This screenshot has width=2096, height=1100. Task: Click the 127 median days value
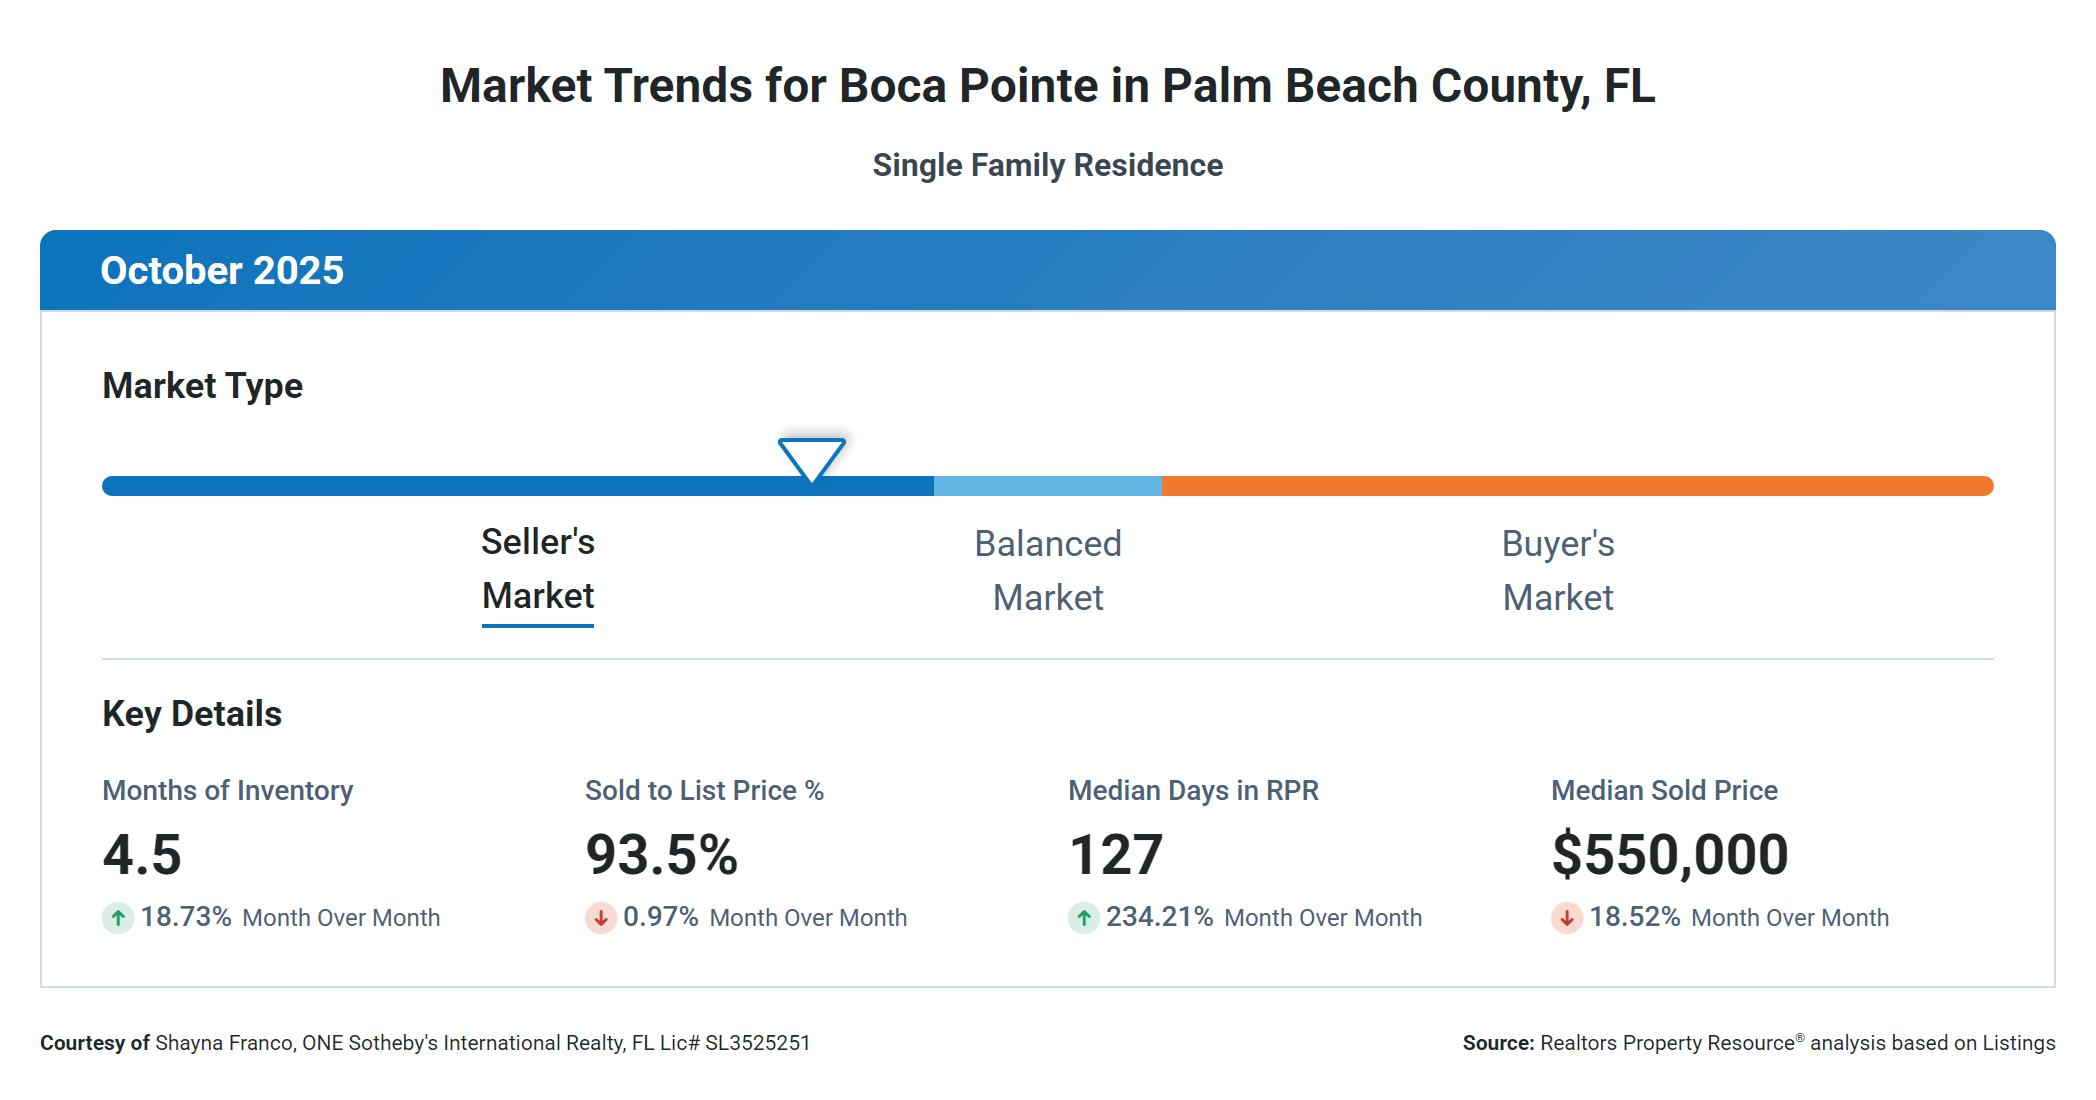[x=1116, y=855]
